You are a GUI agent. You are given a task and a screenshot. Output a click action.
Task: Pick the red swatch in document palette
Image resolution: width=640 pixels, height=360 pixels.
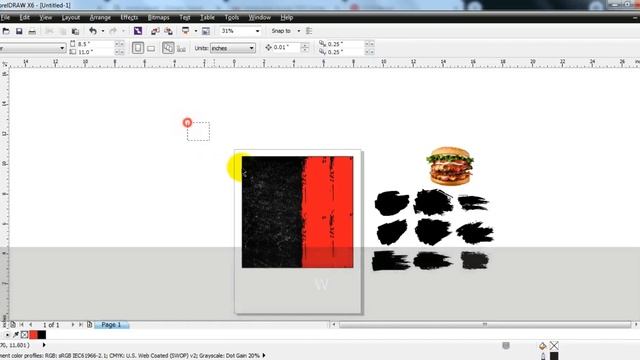pyautogui.click(x=33, y=335)
